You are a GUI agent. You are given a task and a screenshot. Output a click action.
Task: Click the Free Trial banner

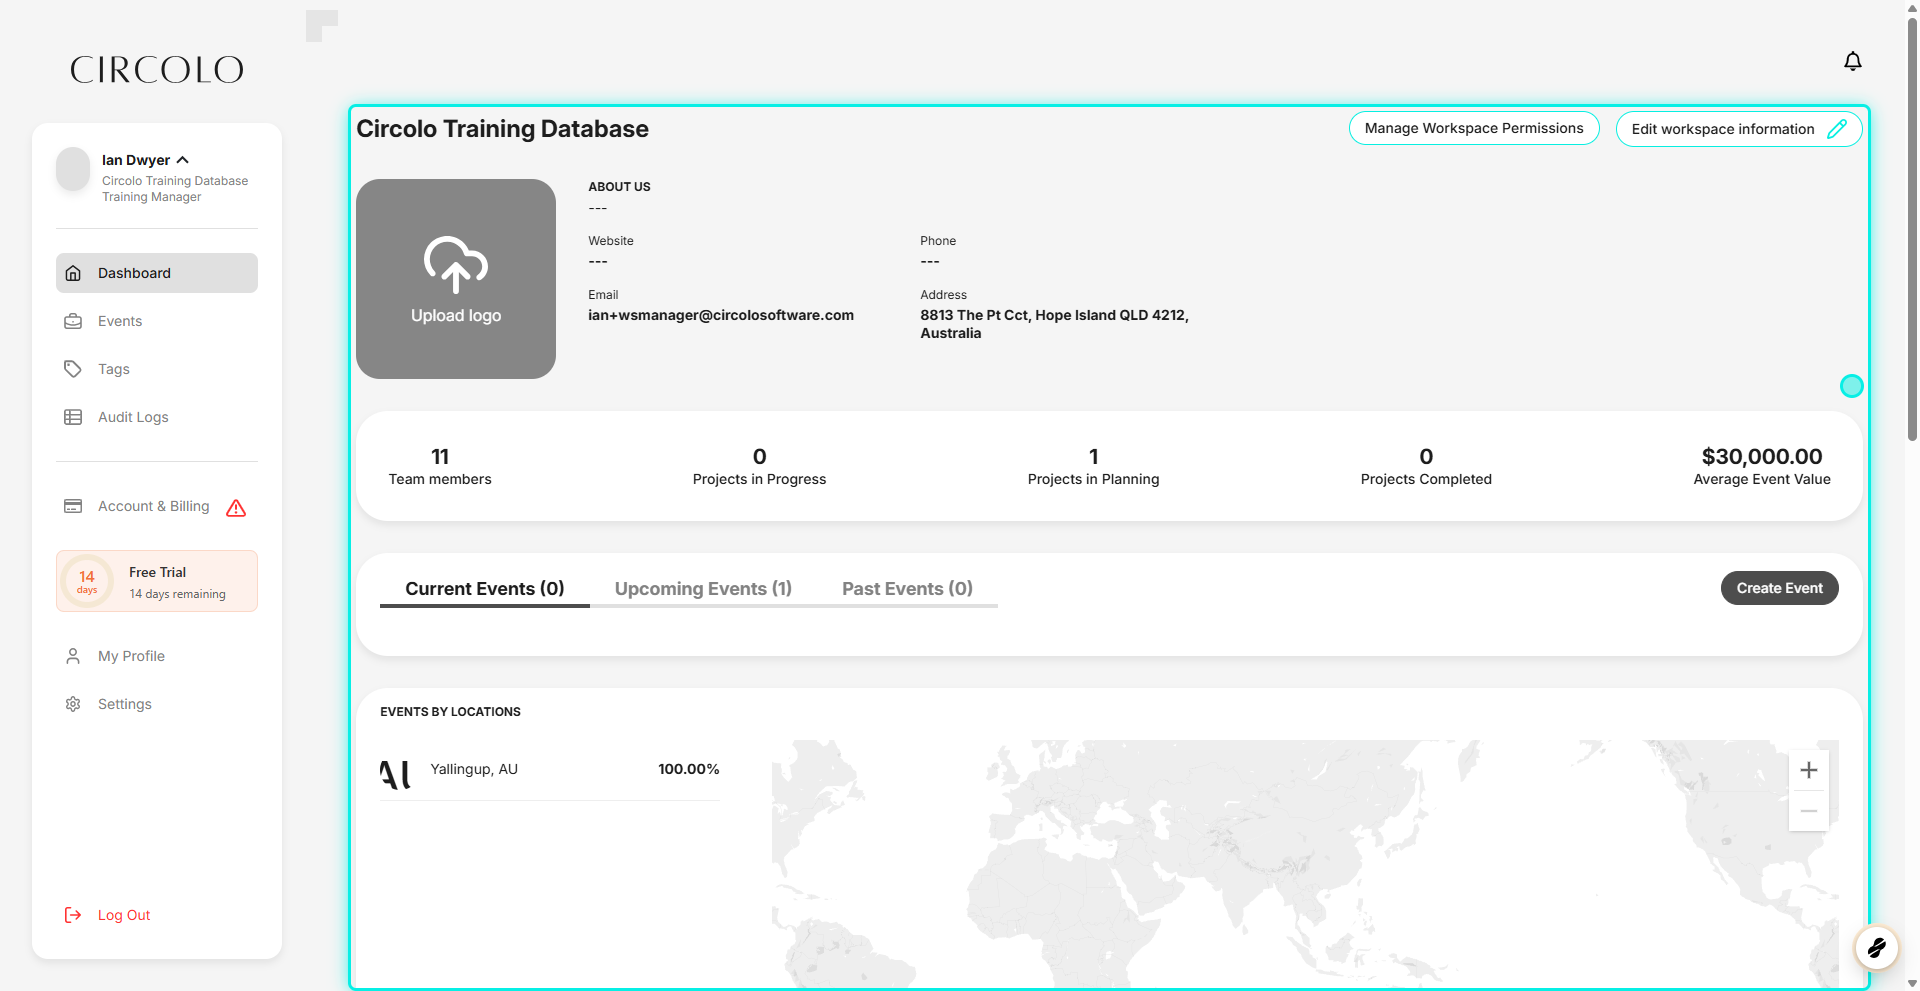157,581
